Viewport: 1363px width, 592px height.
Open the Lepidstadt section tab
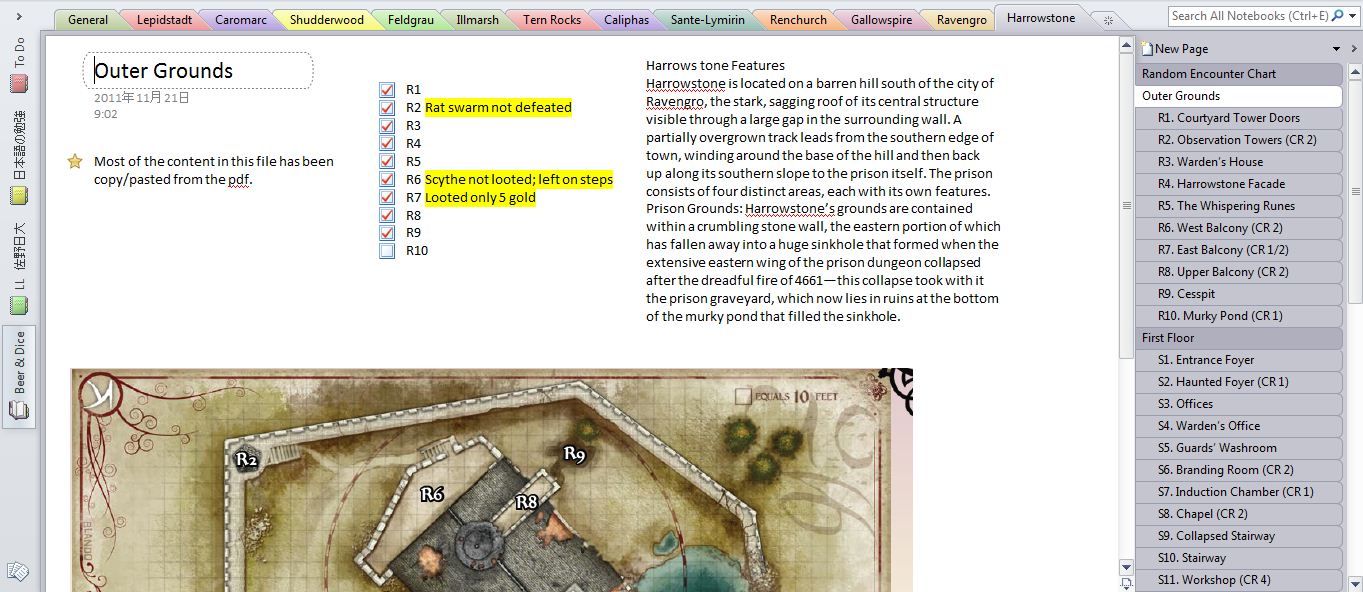164,20
